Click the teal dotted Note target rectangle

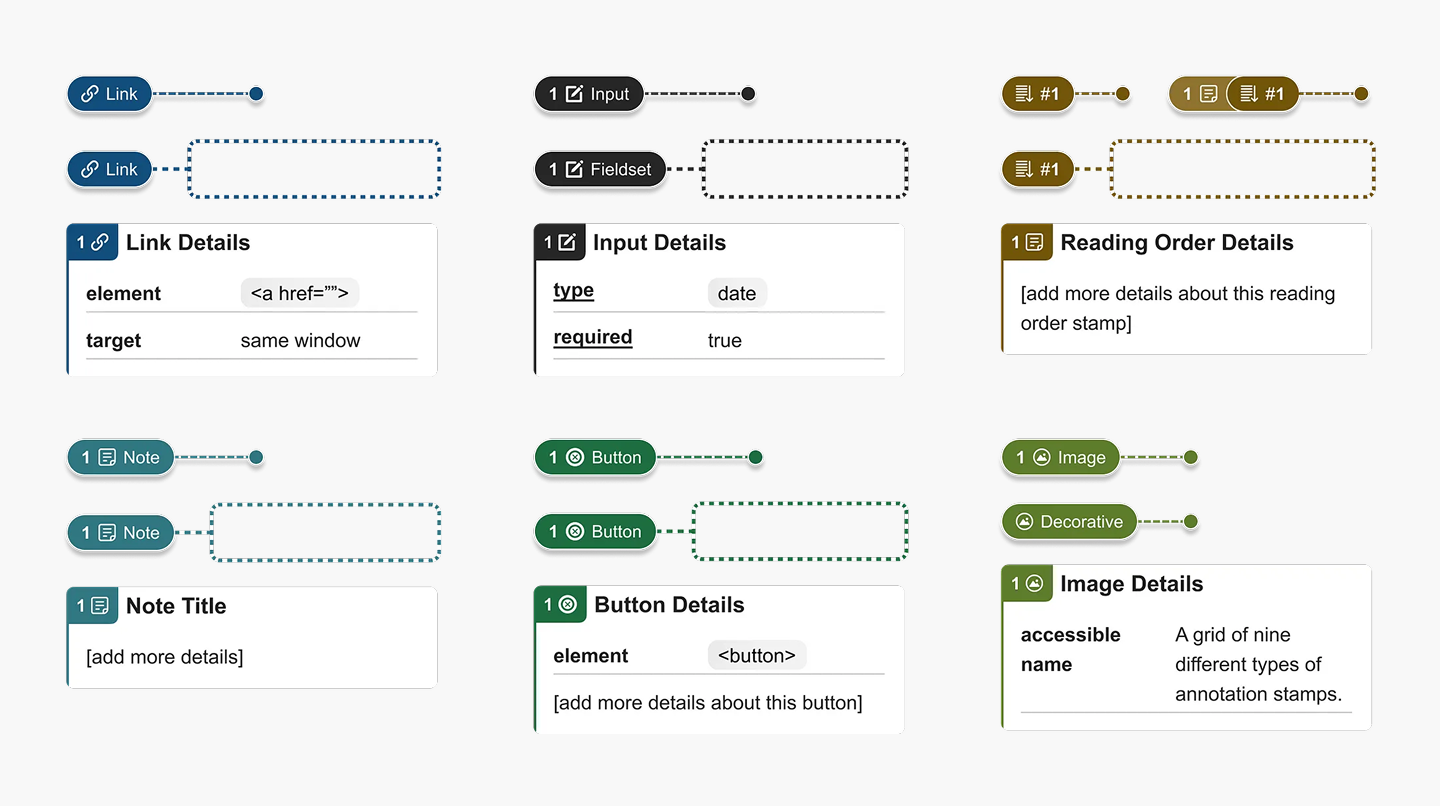point(325,532)
